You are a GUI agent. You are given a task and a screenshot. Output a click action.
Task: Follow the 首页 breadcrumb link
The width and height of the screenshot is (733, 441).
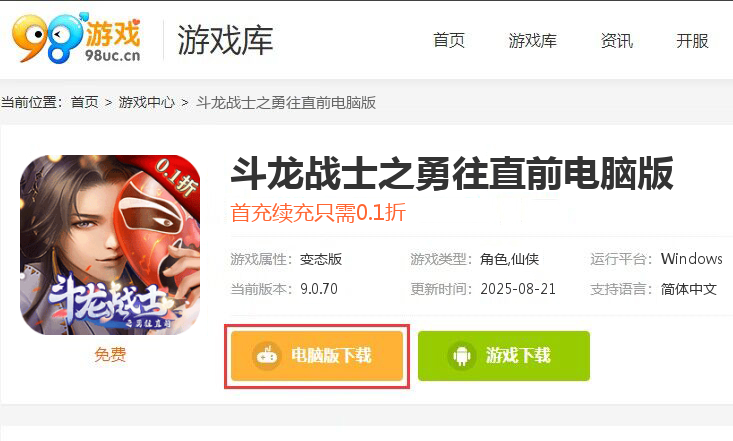click(x=85, y=102)
